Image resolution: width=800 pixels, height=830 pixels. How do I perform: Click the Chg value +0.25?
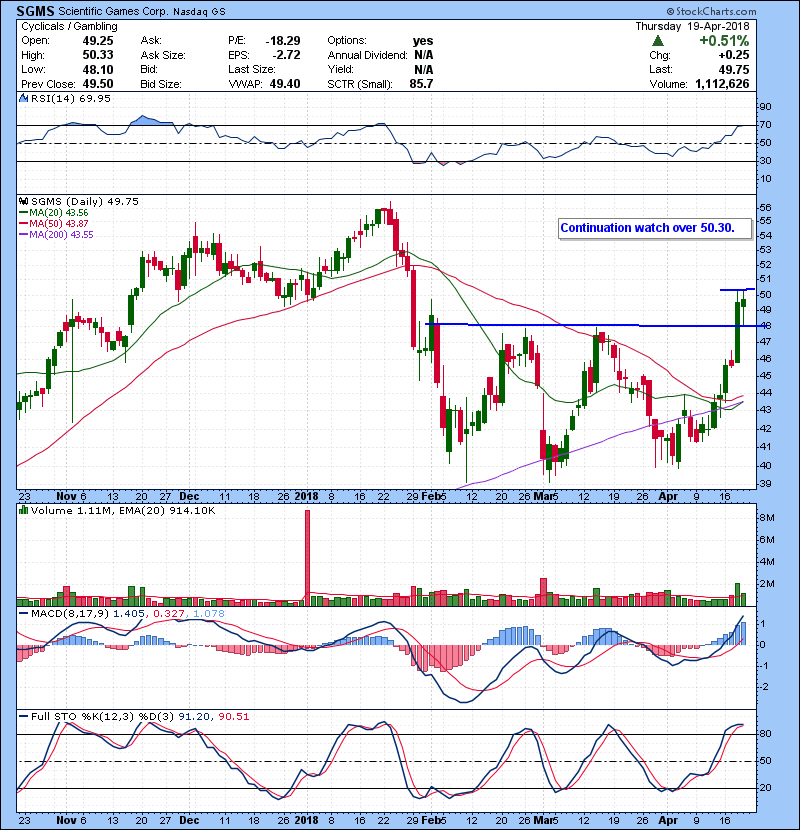point(734,55)
